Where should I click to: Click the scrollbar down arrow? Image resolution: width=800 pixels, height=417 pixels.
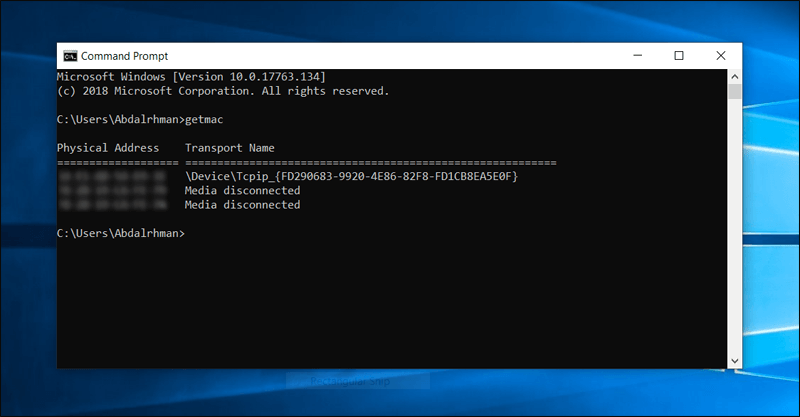(x=735, y=361)
